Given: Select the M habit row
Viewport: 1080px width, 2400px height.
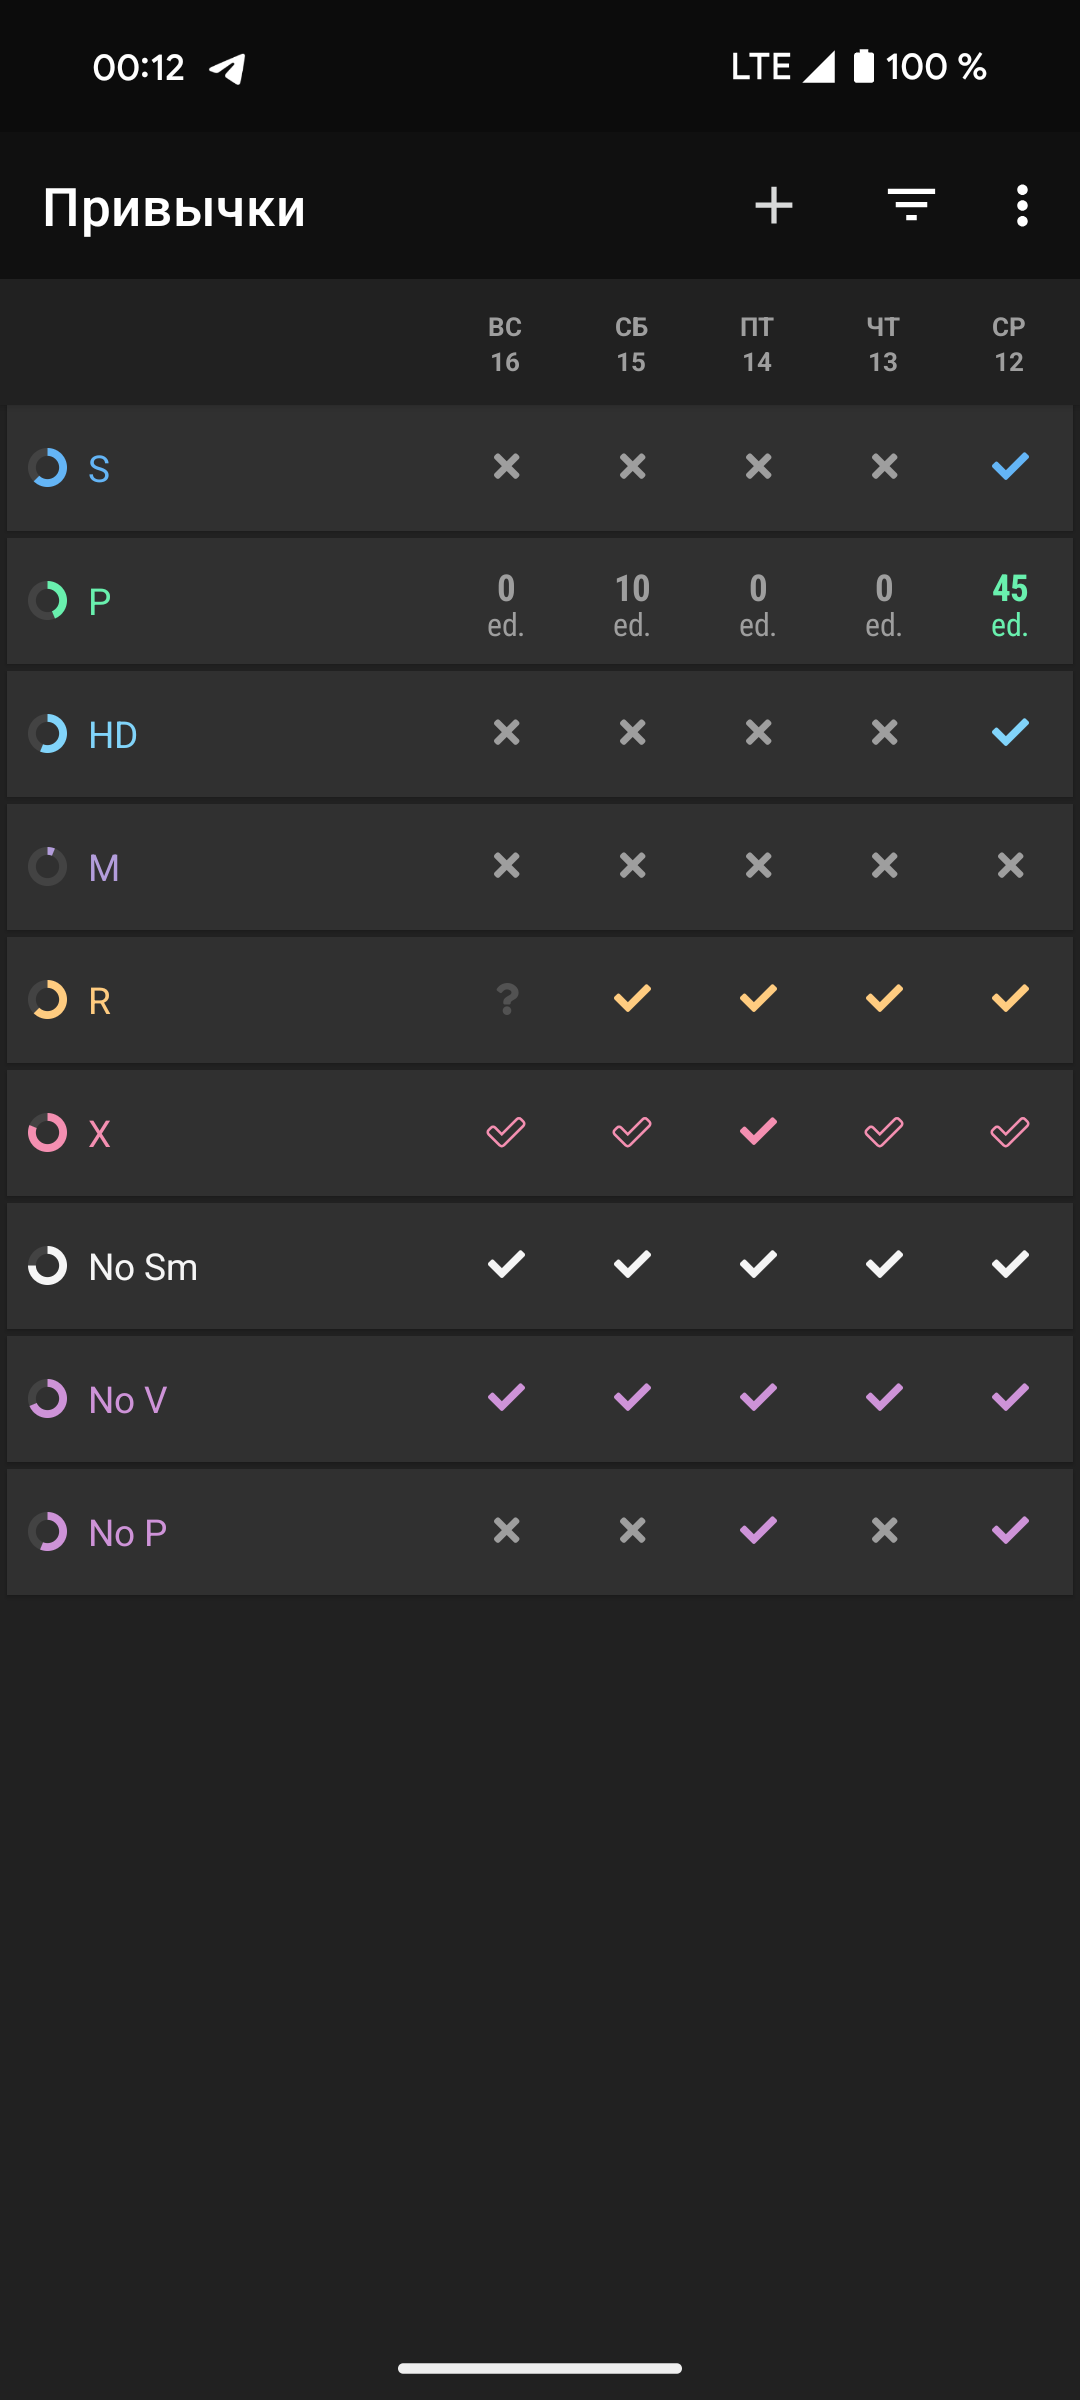Looking at the screenshot, I should point(104,868).
